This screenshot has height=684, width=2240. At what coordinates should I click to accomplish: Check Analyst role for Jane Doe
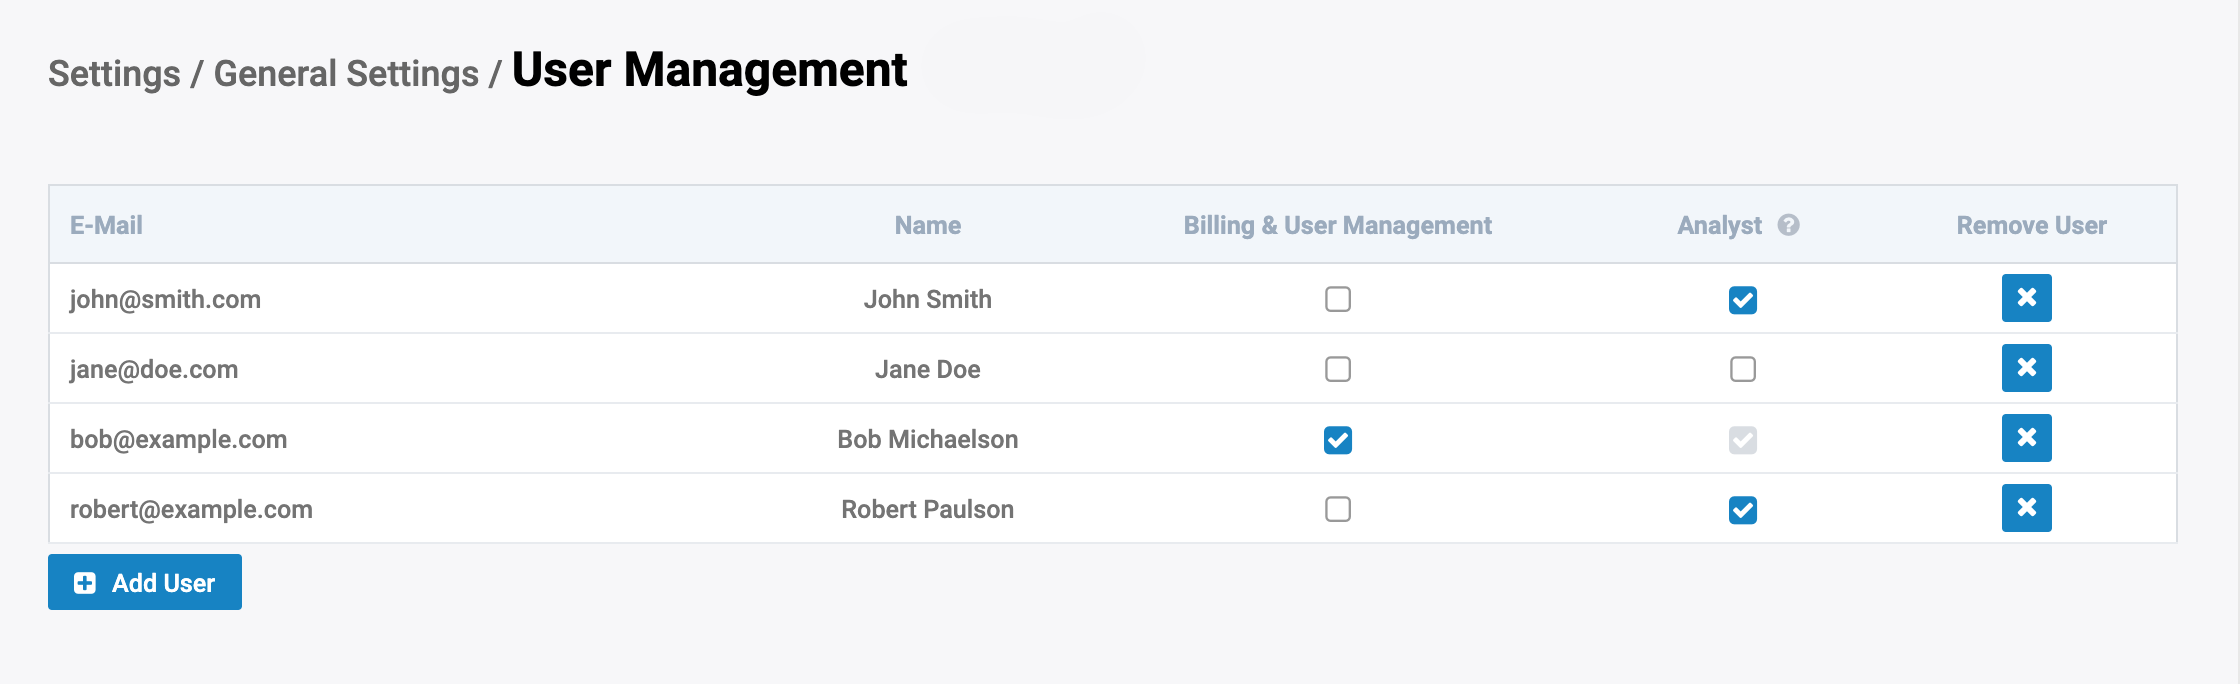1742,369
